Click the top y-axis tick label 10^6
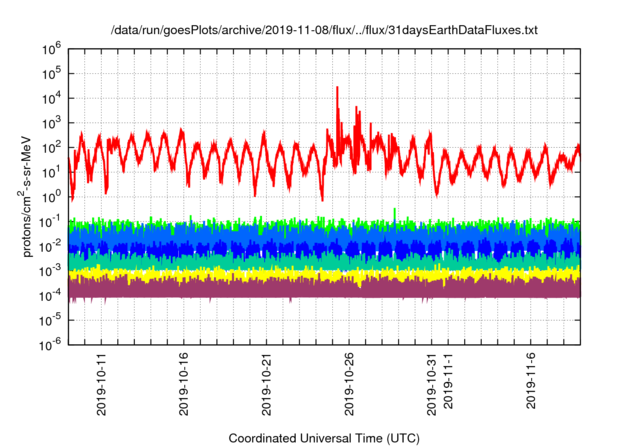 [52, 48]
